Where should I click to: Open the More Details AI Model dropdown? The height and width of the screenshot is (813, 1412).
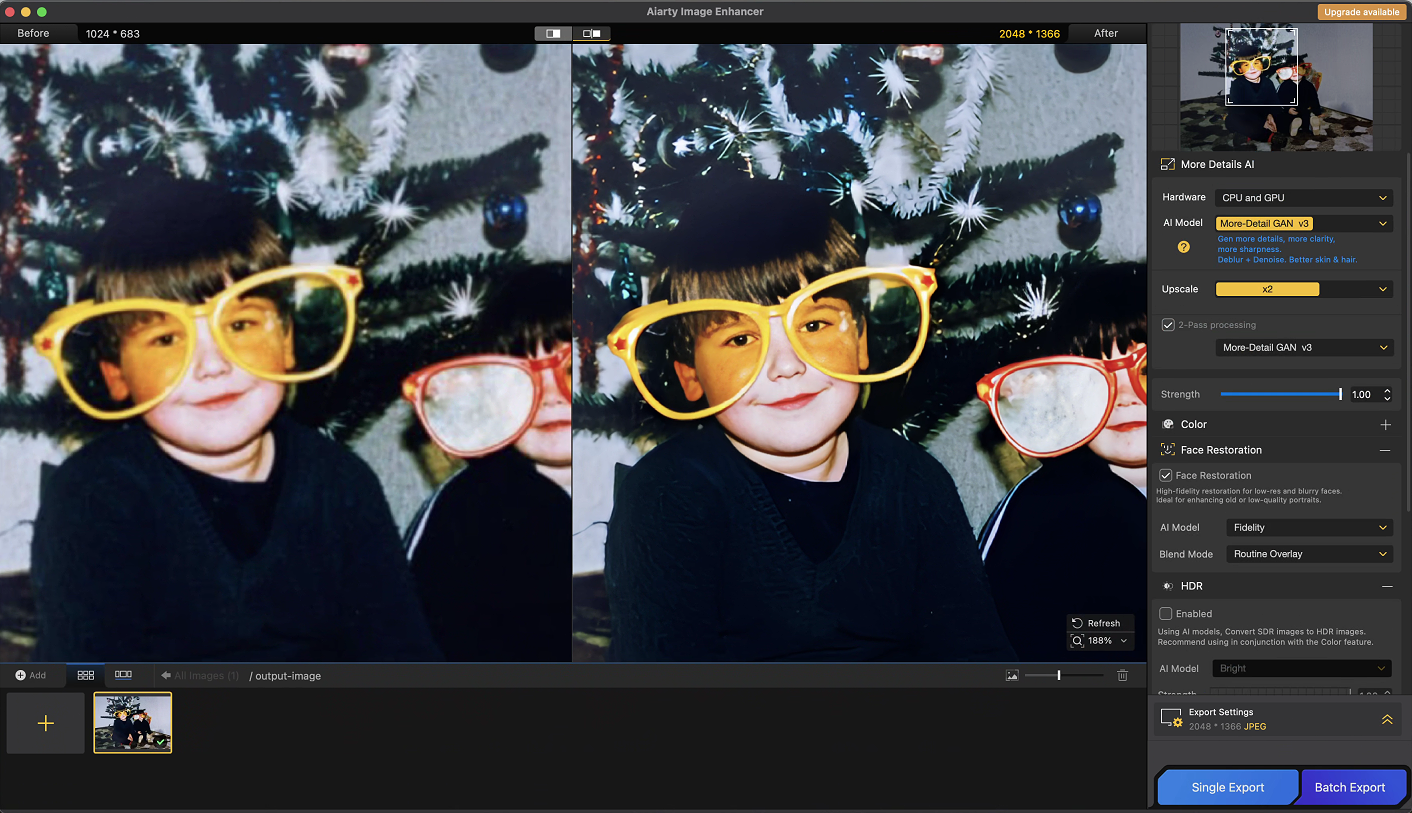pyautogui.click(x=1304, y=224)
